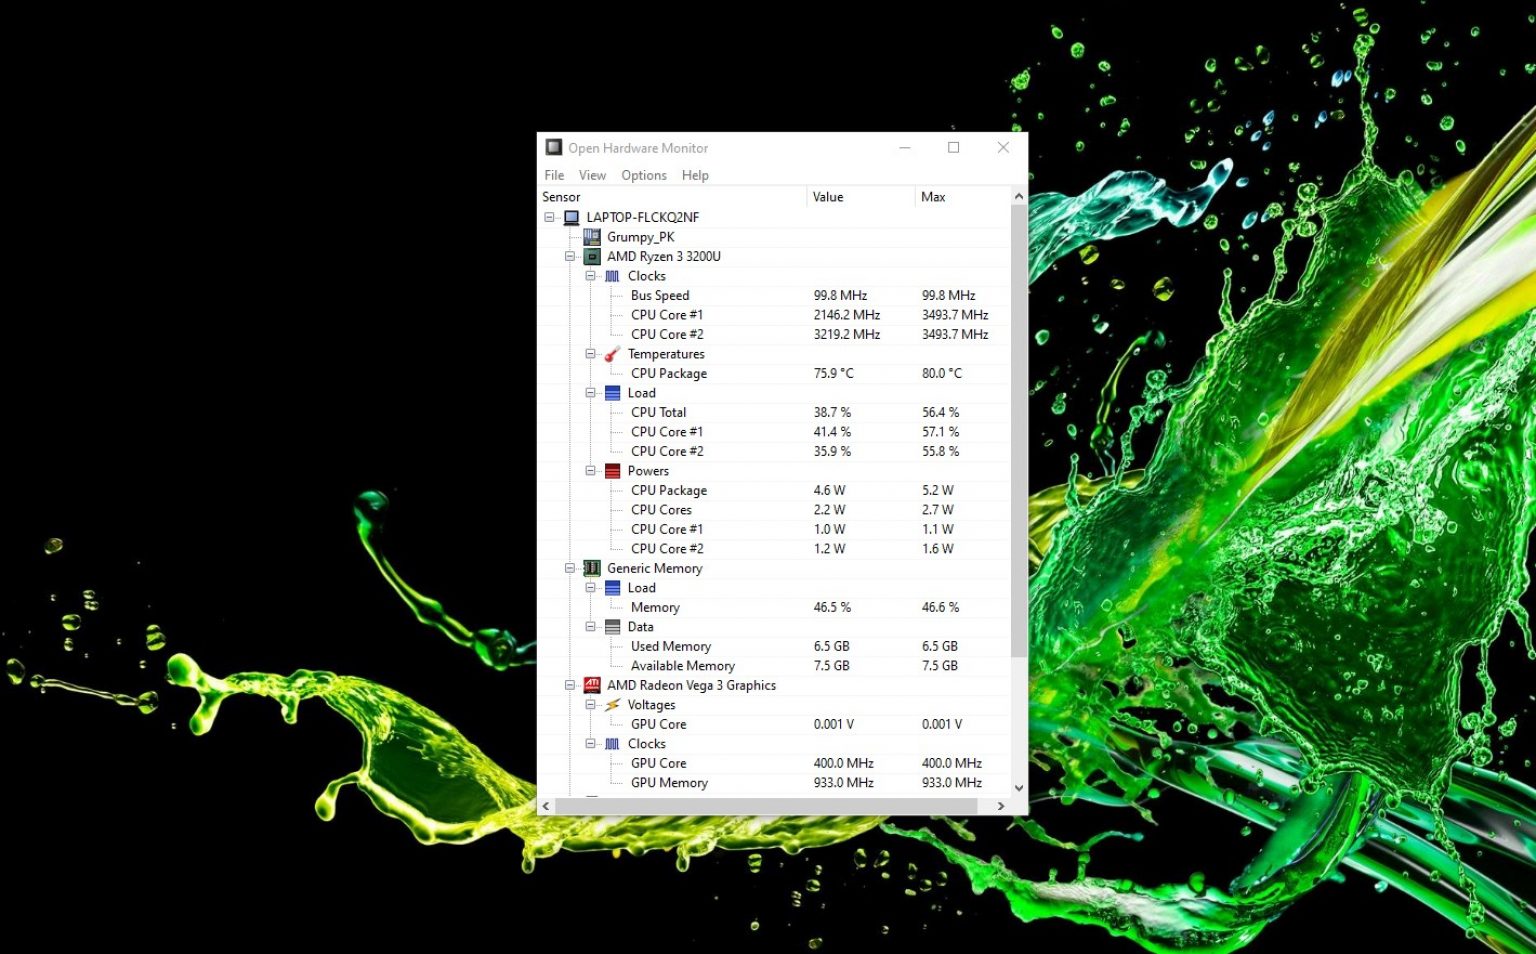Click the Max column header

pos(933,197)
